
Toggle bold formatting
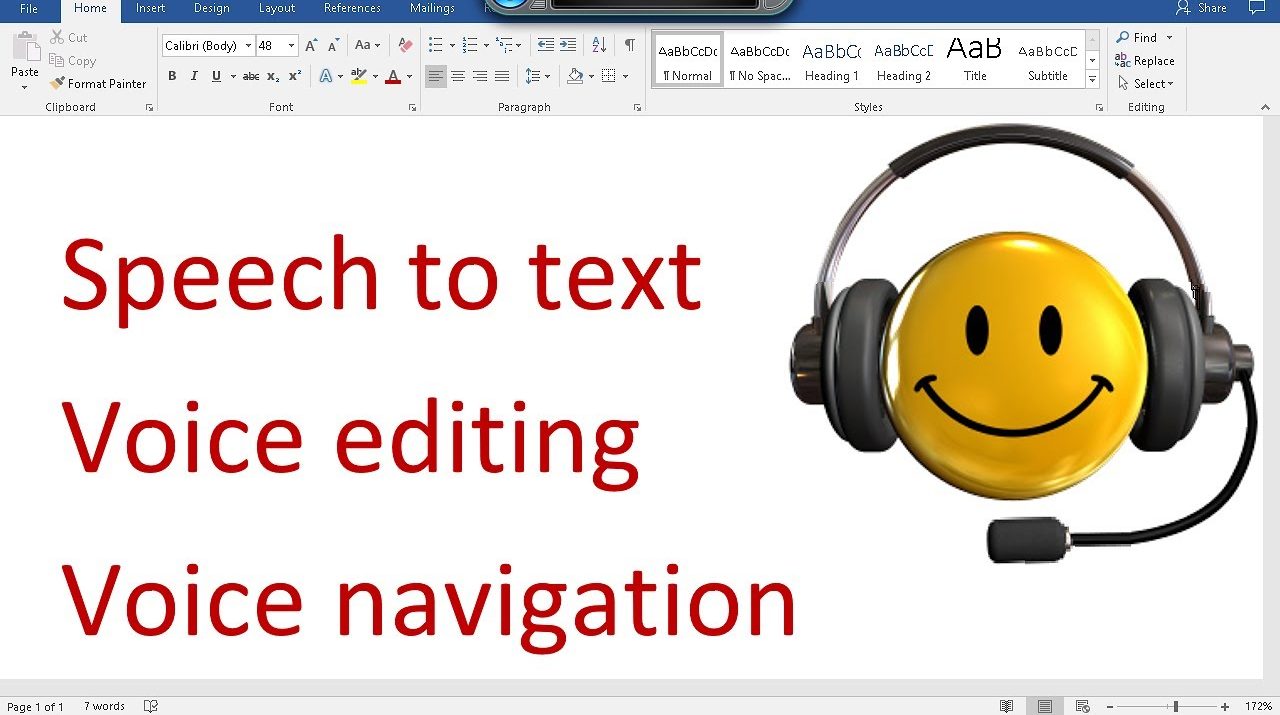172,76
